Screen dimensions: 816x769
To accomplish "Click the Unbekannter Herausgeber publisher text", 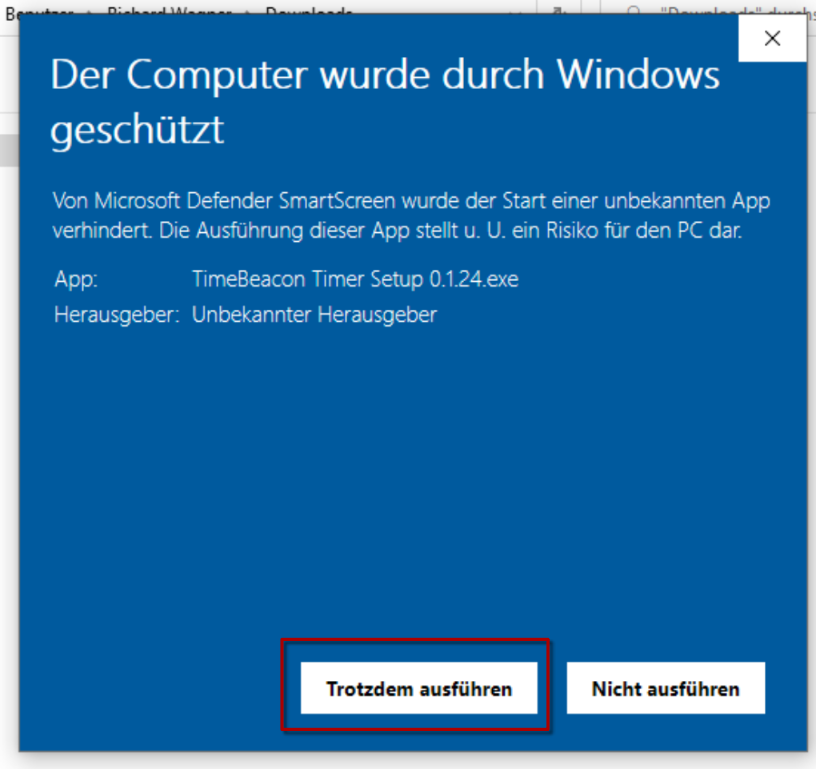I will pyautogui.click(x=314, y=315).
